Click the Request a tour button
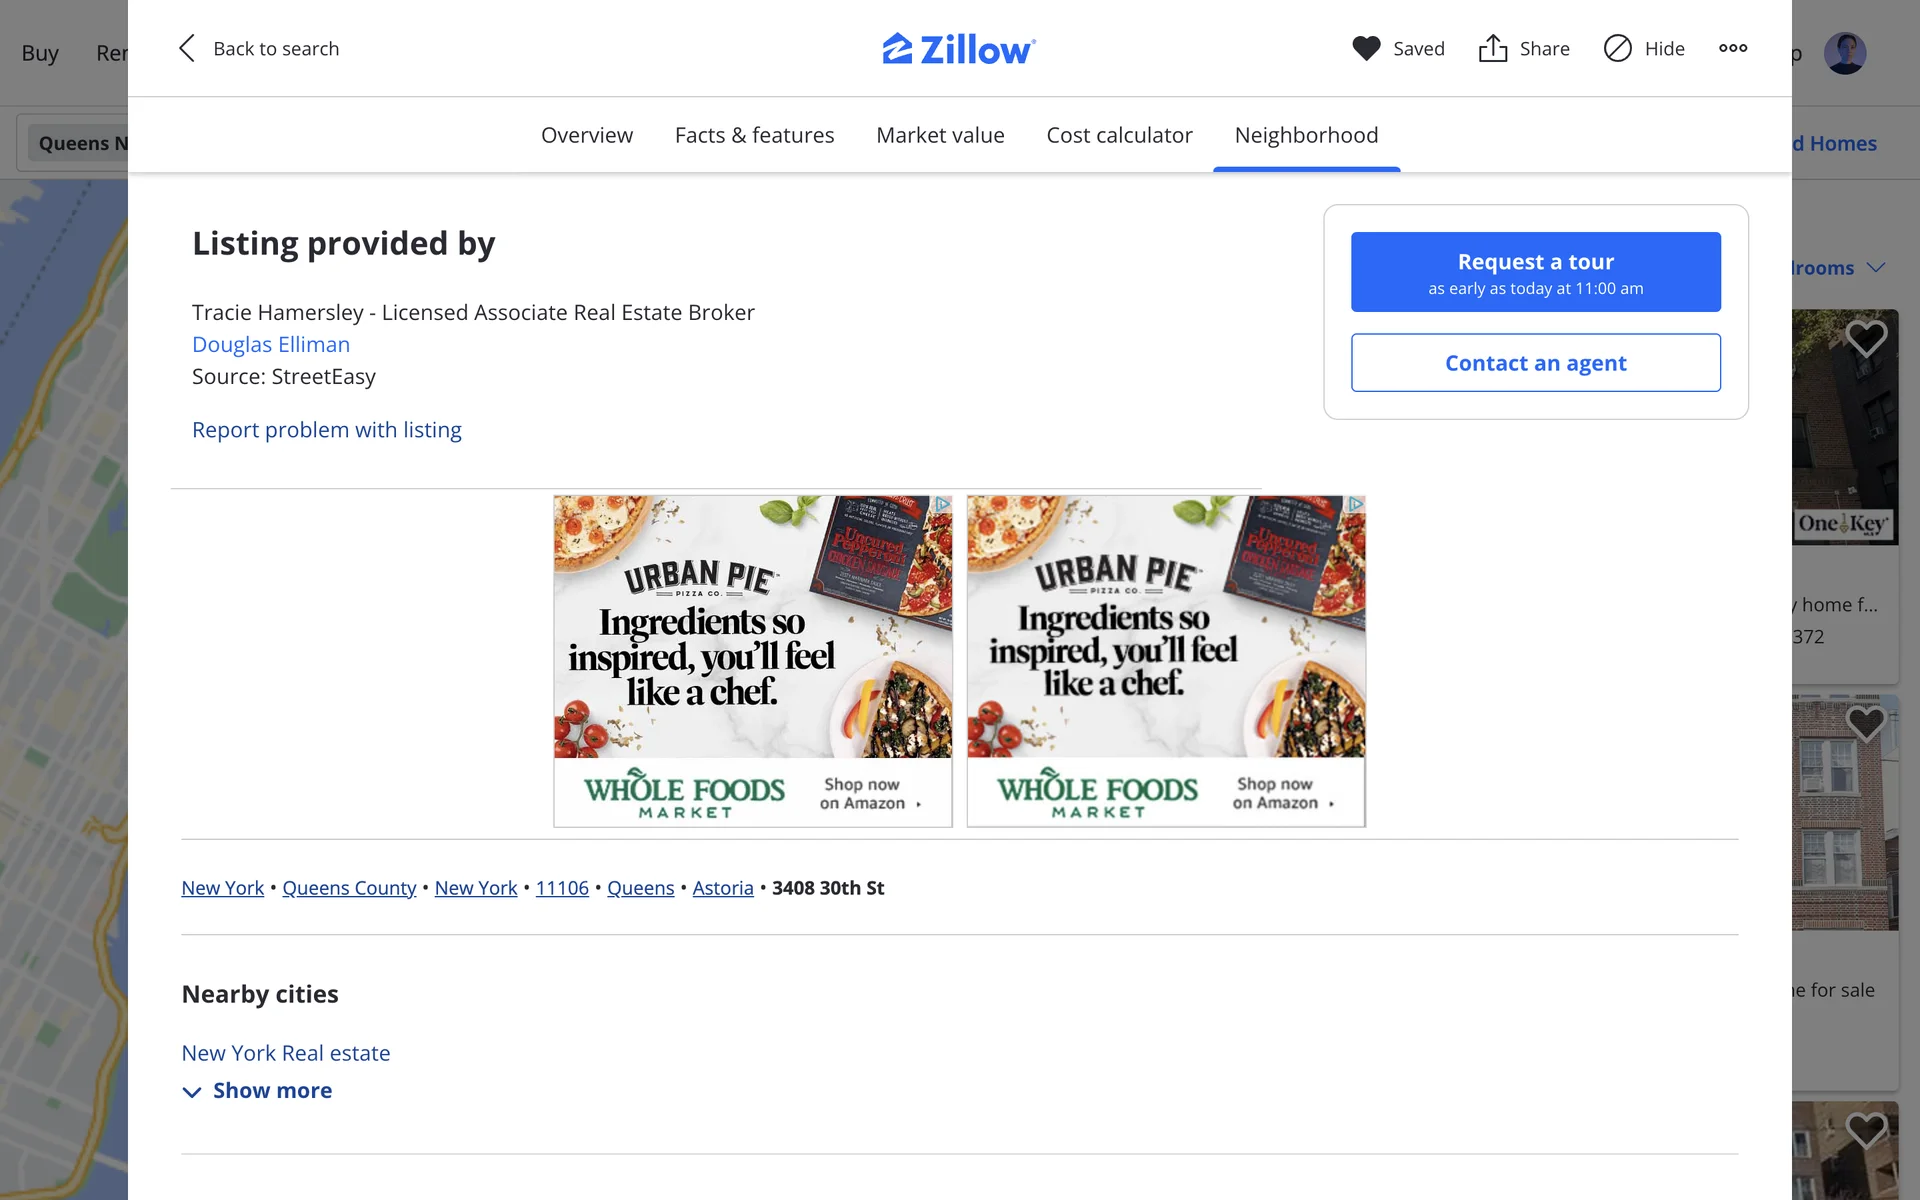The image size is (1920, 1200). pos(1535,272)
